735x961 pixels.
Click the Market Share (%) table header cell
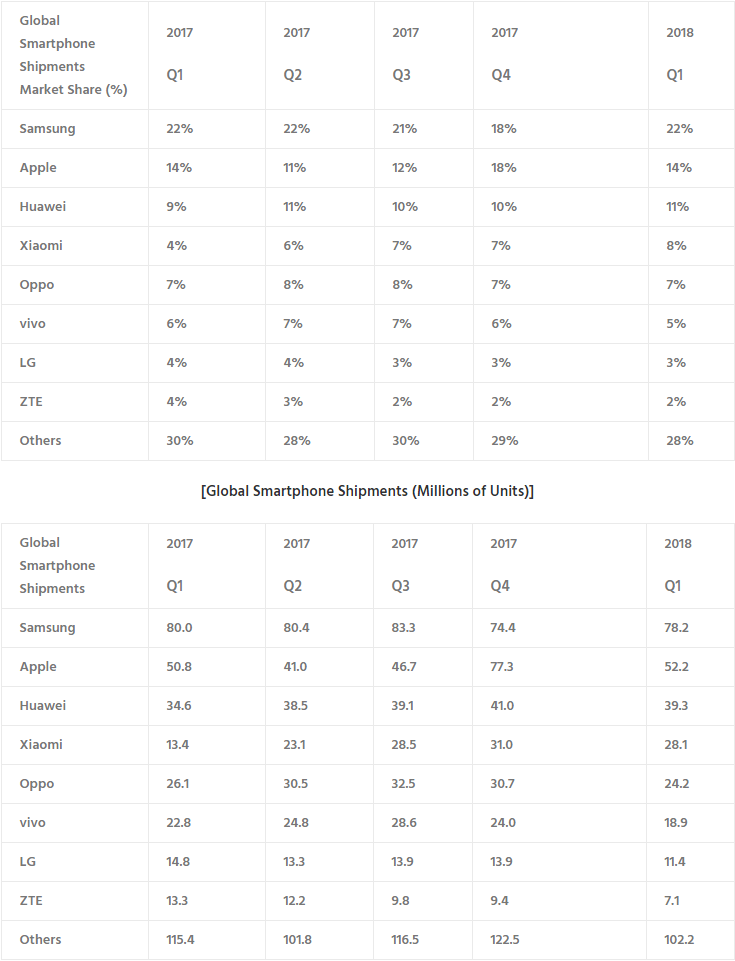click(x=75, y=55)
